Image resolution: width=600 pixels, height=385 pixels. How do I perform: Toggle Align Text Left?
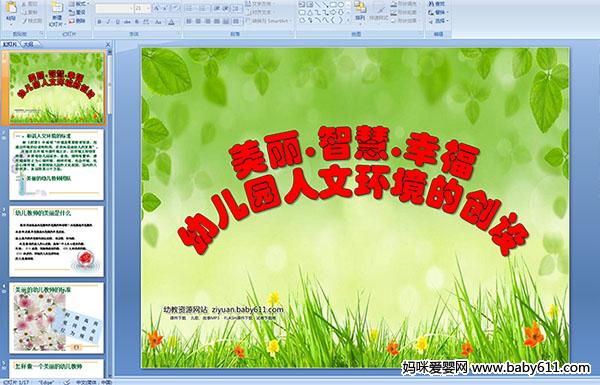pyautogui.click(x=189, y=21)
